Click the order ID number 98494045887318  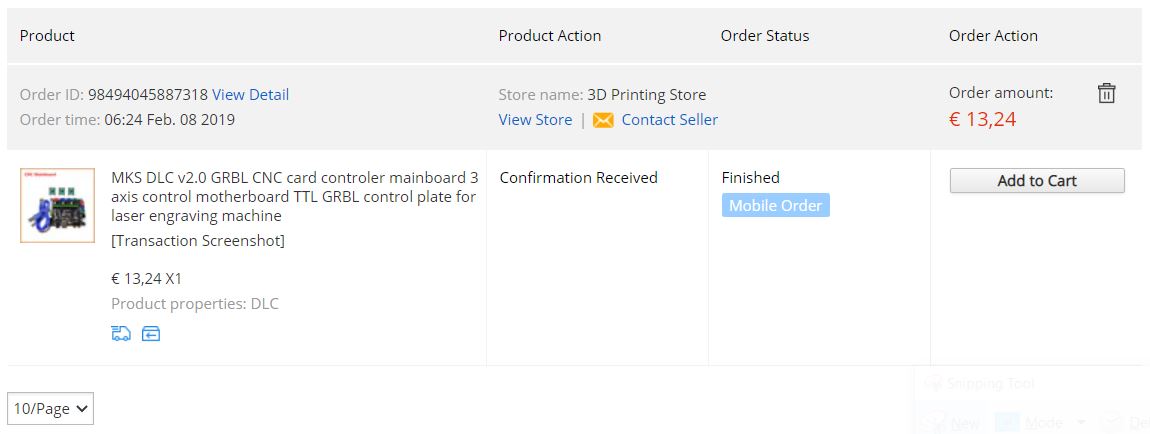[x=148, y=95]
